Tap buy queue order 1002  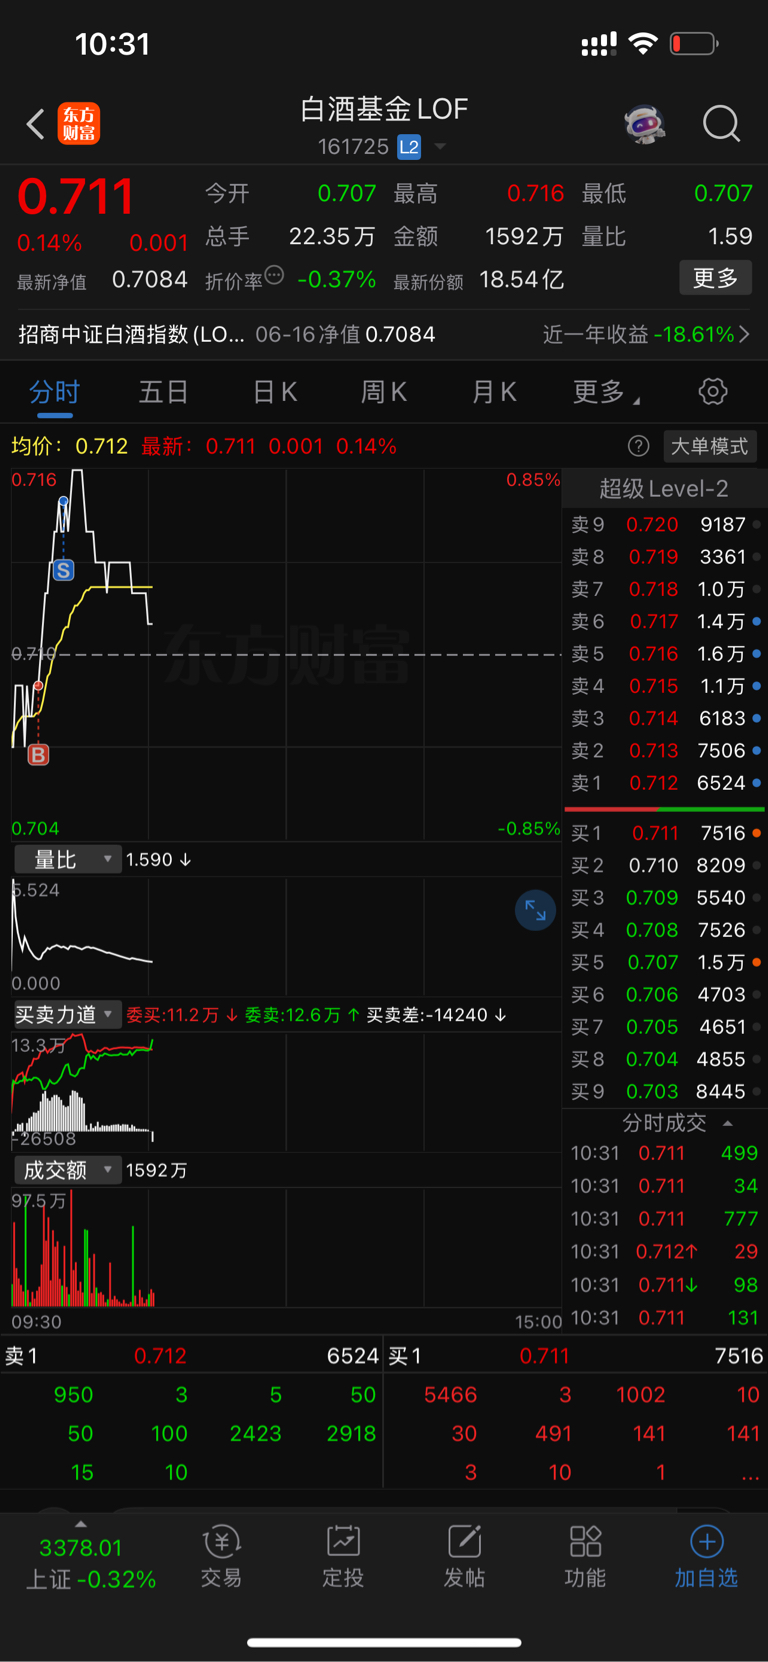click(x=641, y=1395)
